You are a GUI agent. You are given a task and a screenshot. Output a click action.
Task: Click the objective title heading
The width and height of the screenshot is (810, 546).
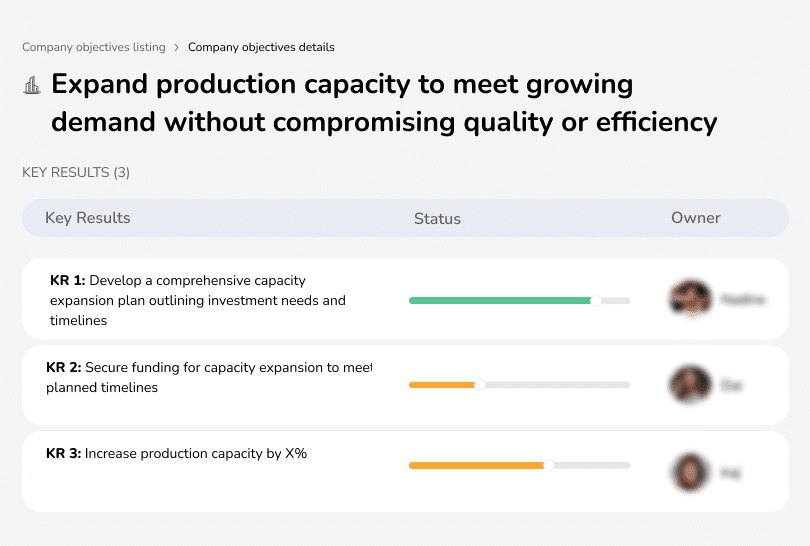pos(384,103)
